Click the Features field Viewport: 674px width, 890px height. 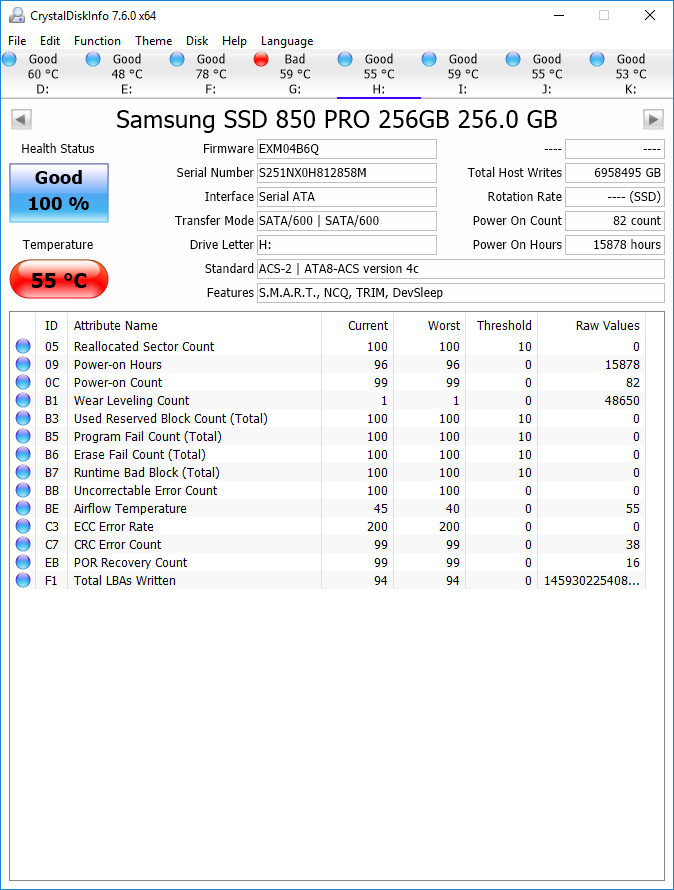pyautogui.click(x=461, y=292)
